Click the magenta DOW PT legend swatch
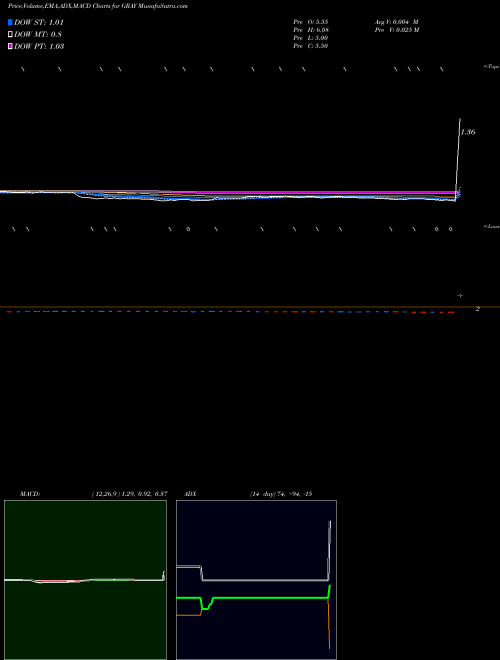 pos(10,46)
